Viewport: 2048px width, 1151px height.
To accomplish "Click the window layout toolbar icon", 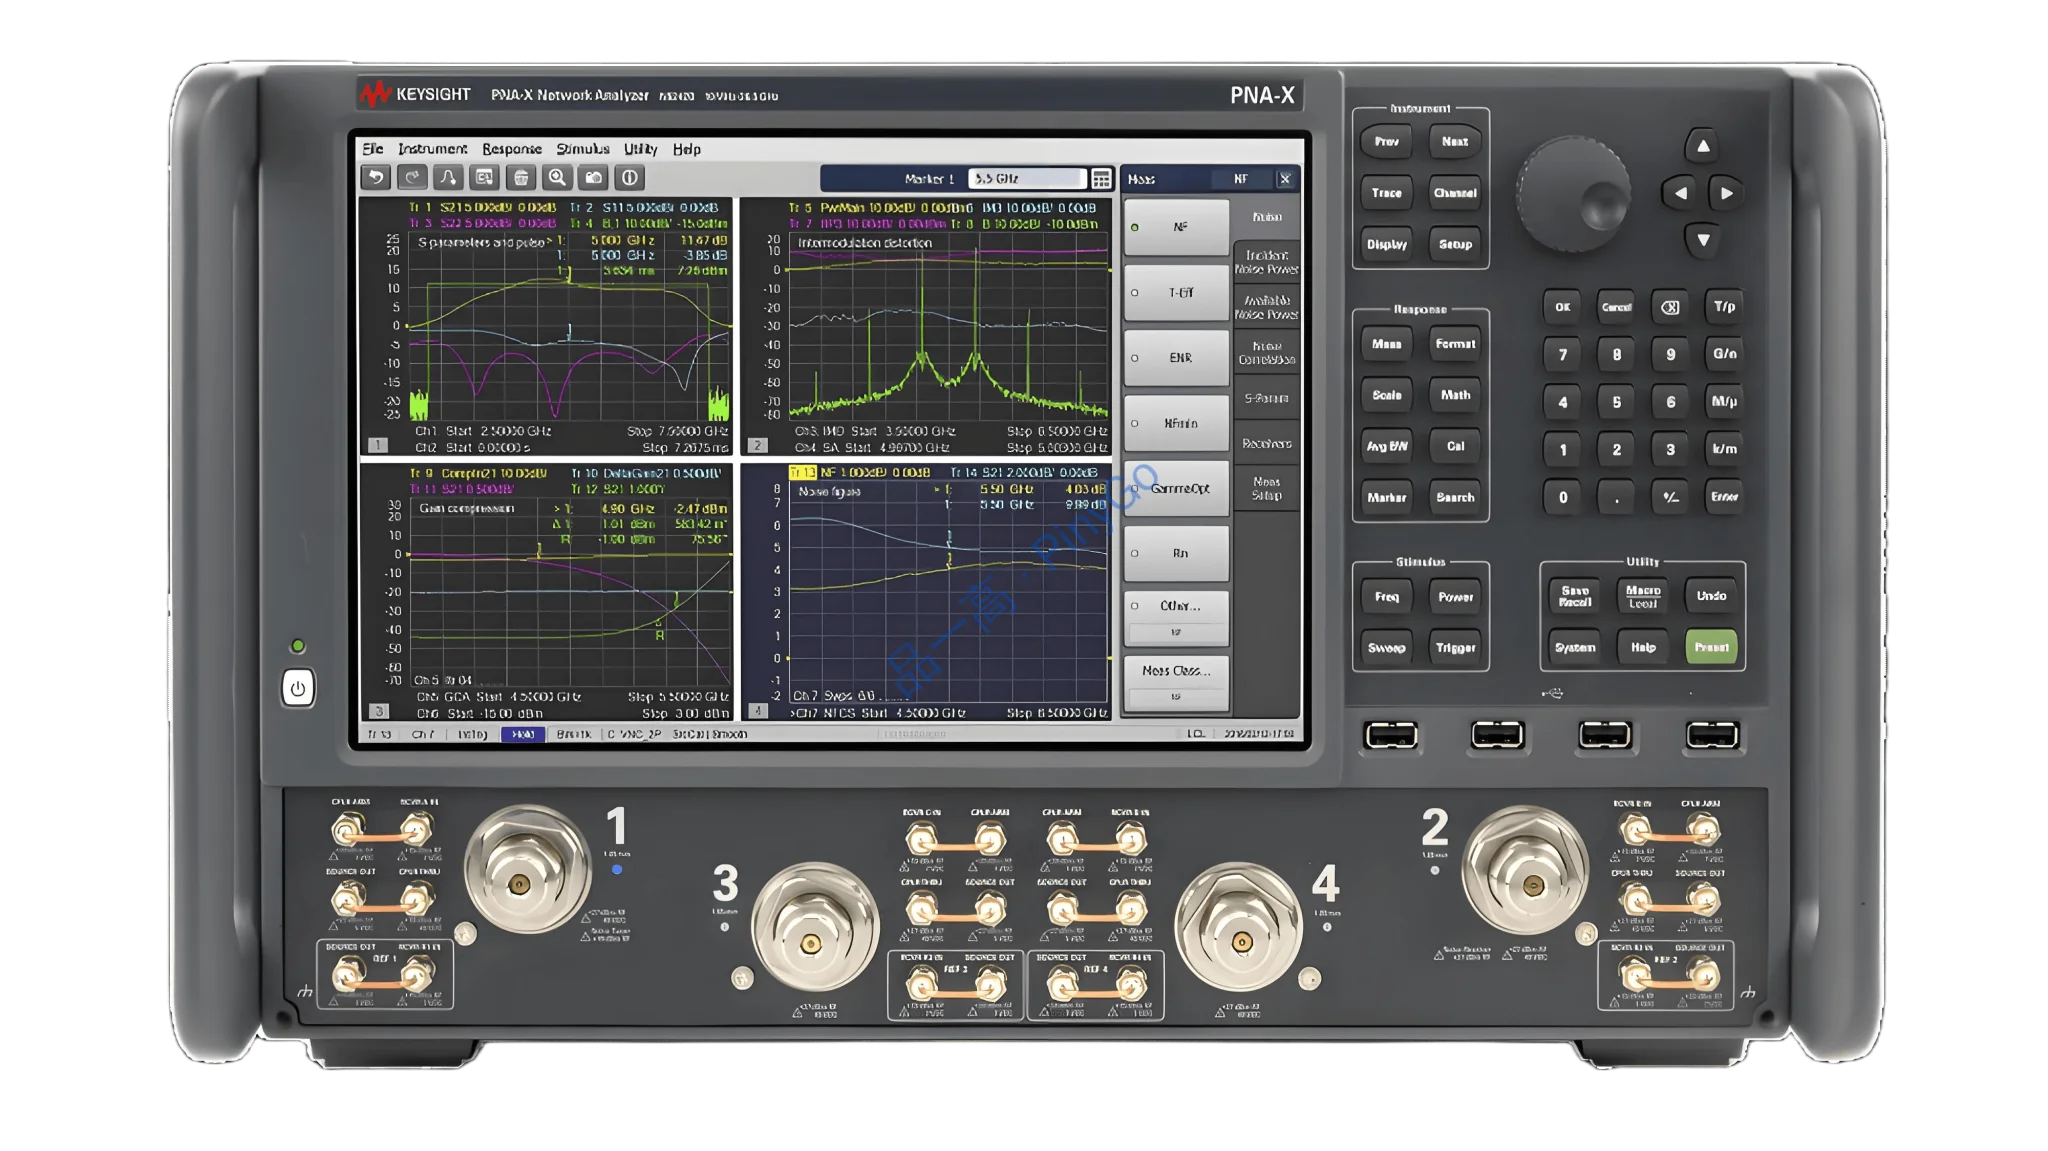I will tap(485, 178).
